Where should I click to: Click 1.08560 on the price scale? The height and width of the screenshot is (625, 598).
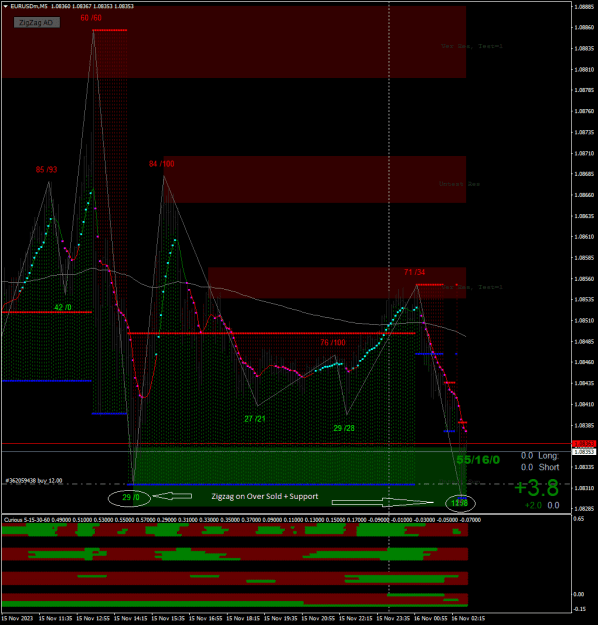pos(584,279)
